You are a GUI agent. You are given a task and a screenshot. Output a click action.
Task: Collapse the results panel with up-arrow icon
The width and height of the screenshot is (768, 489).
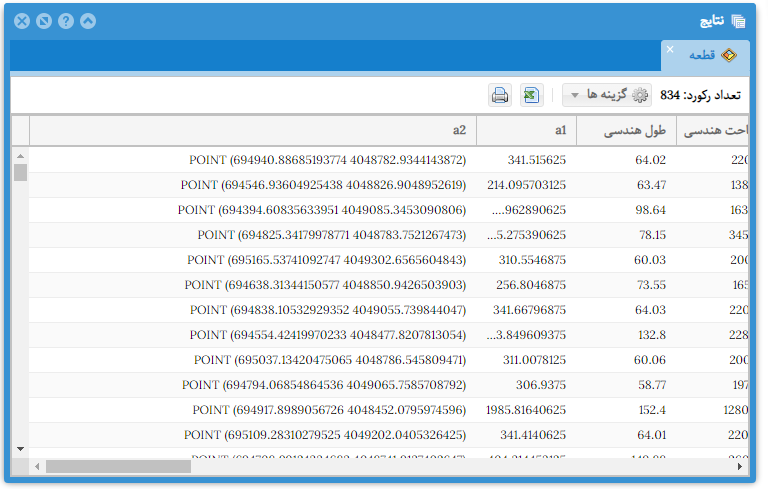(x=88, y=21)
